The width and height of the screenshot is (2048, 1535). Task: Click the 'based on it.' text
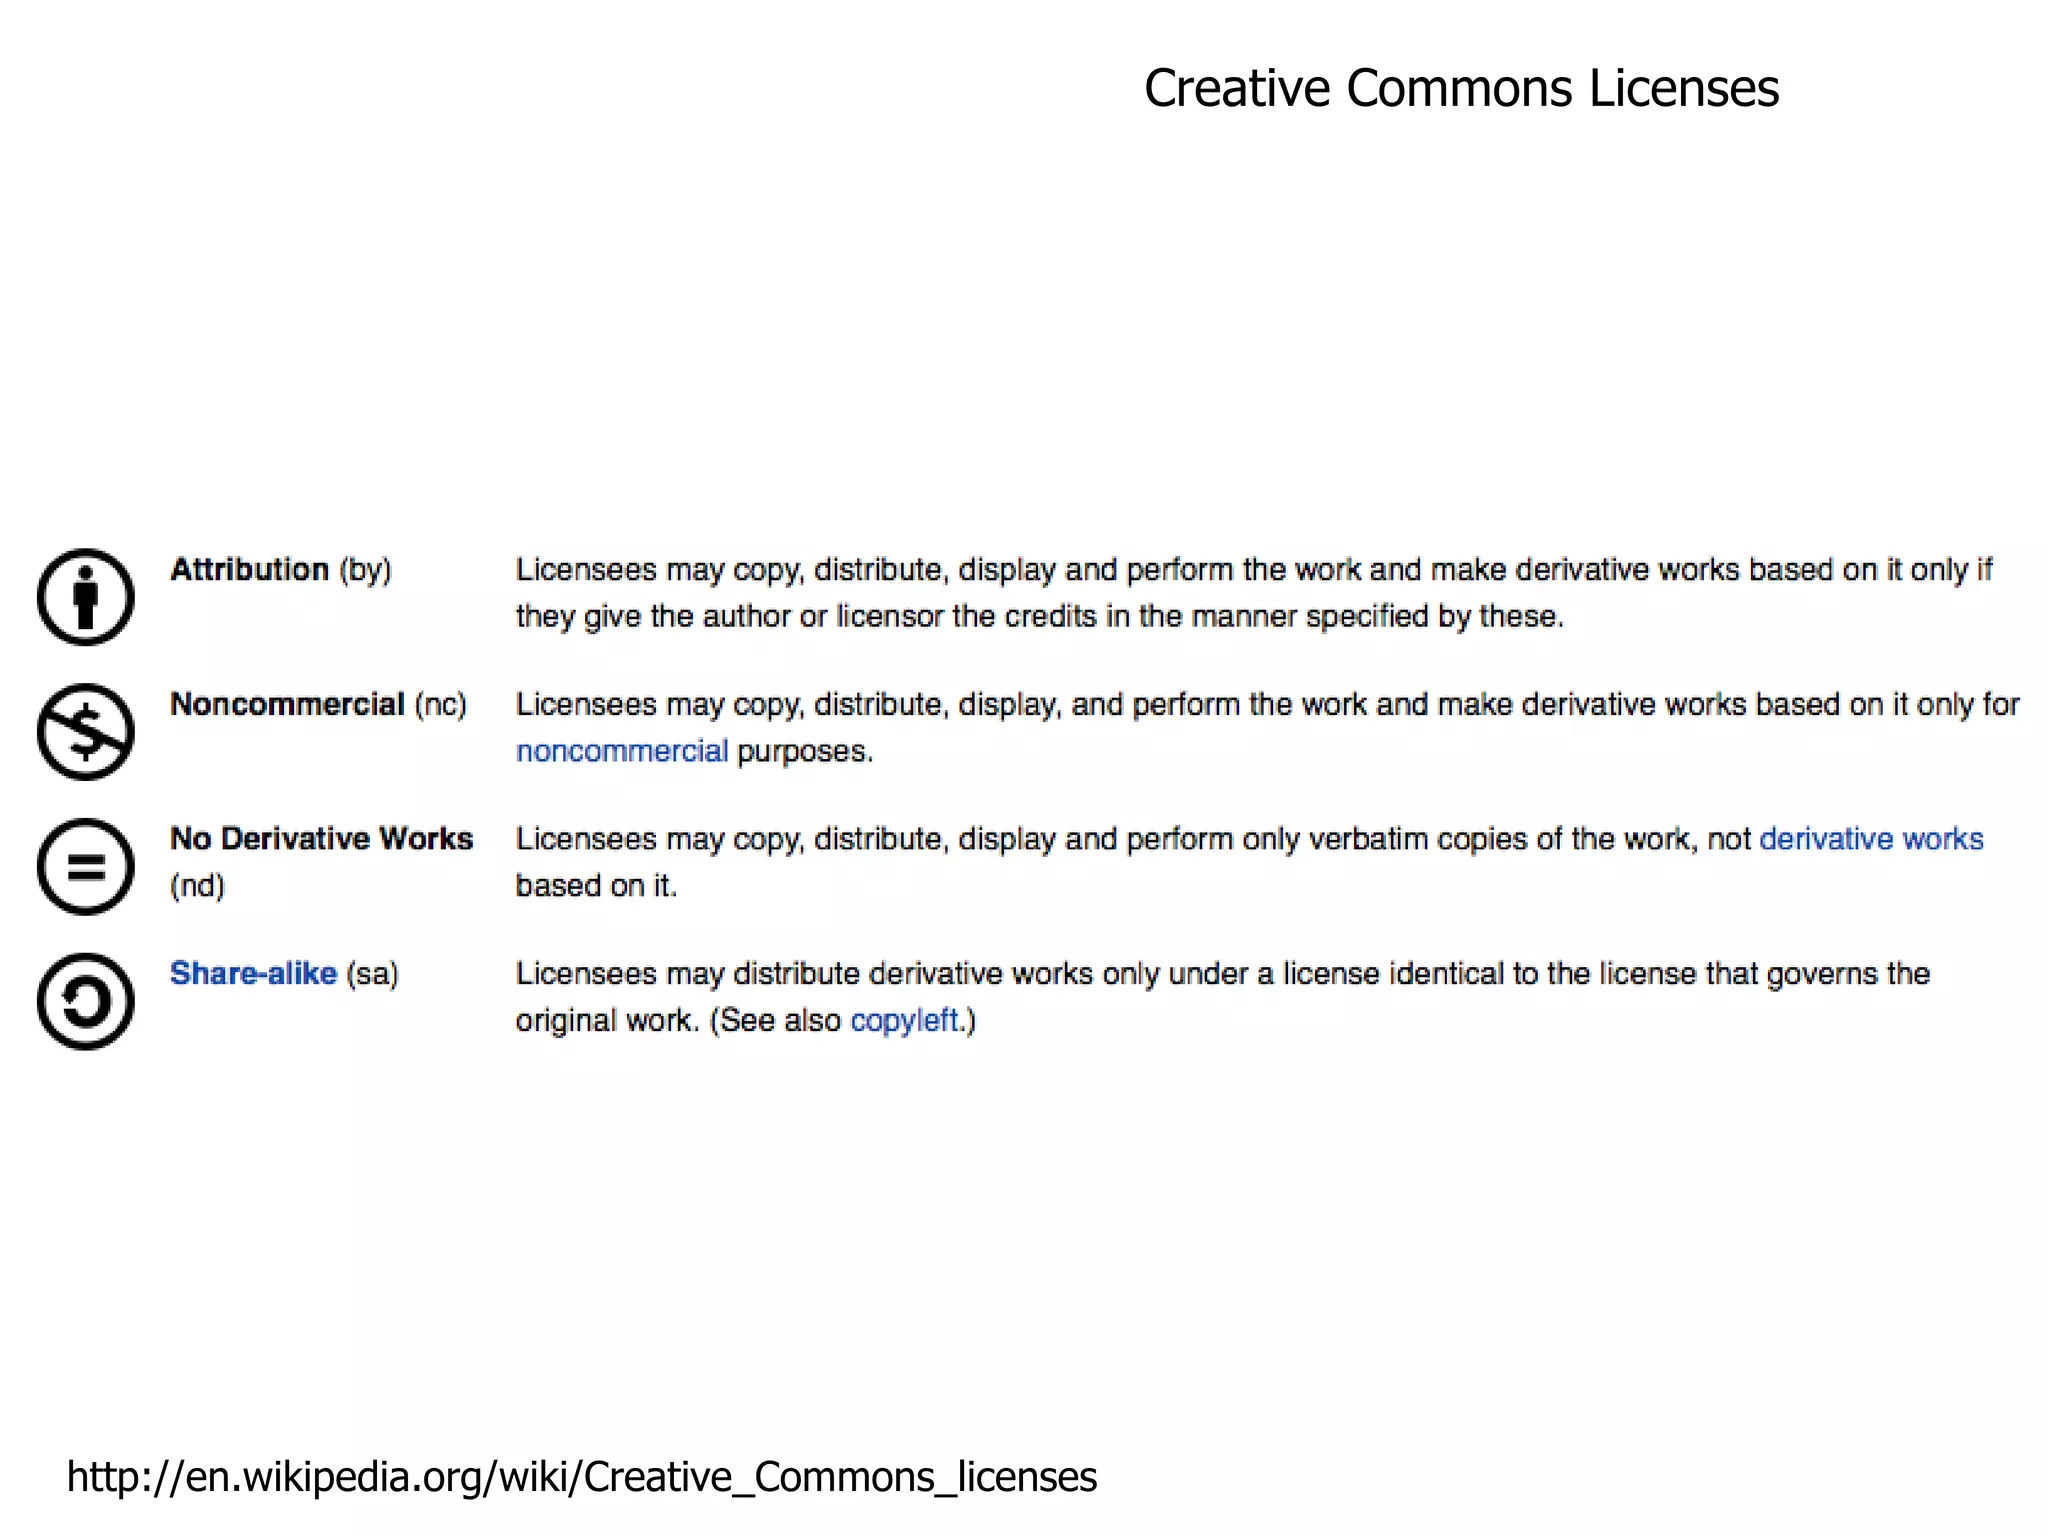pyautogui.click(x=596, y=886)
